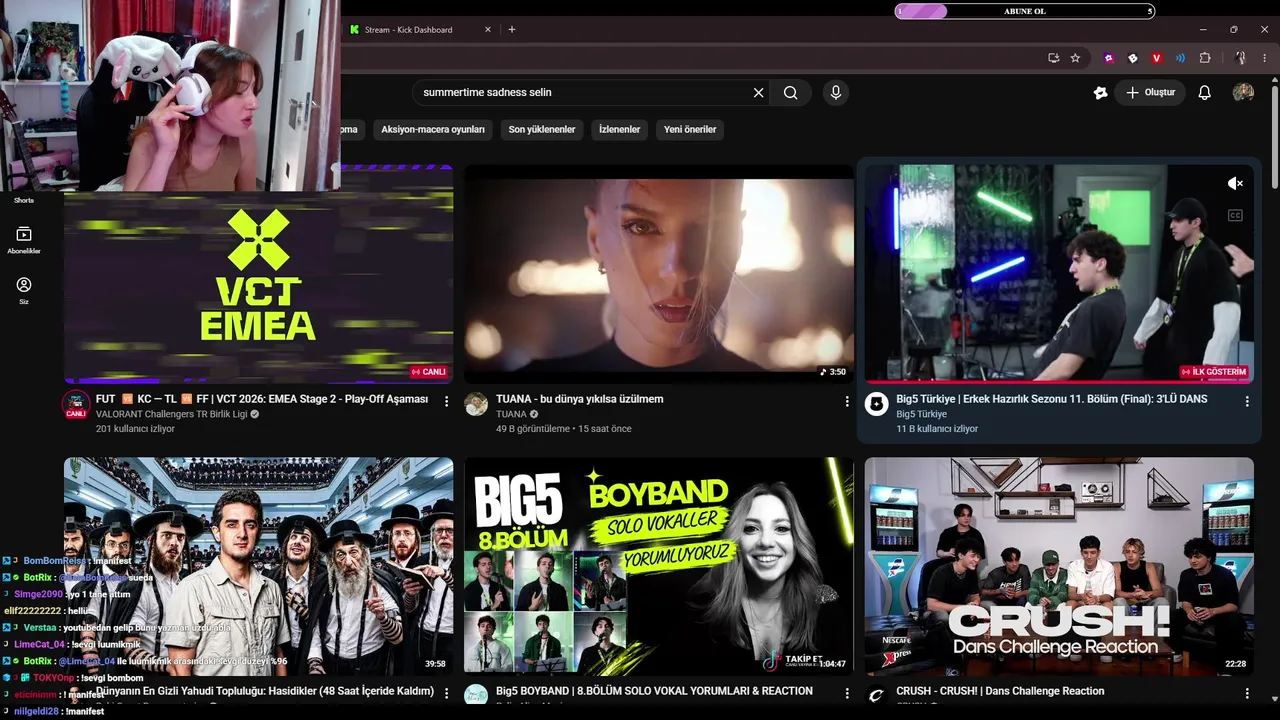Click the Oluştur create button
Screen dimensions: 1280x720
1150,93
